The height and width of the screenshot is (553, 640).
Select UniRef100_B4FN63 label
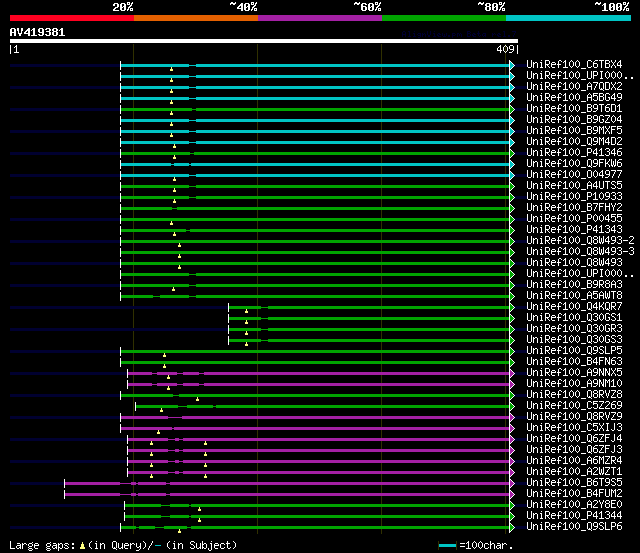[x=574, y=362]
